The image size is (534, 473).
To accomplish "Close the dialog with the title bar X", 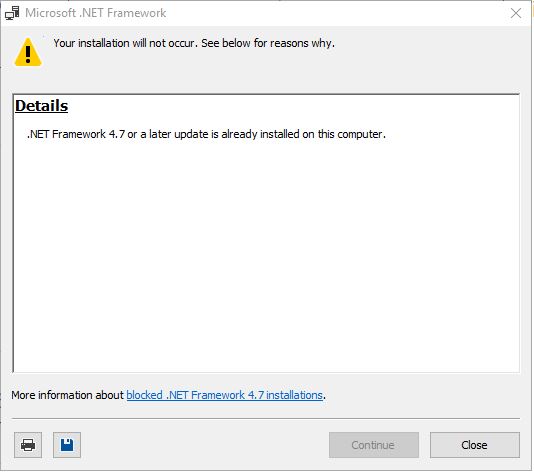I will click(x=516, y=13).
